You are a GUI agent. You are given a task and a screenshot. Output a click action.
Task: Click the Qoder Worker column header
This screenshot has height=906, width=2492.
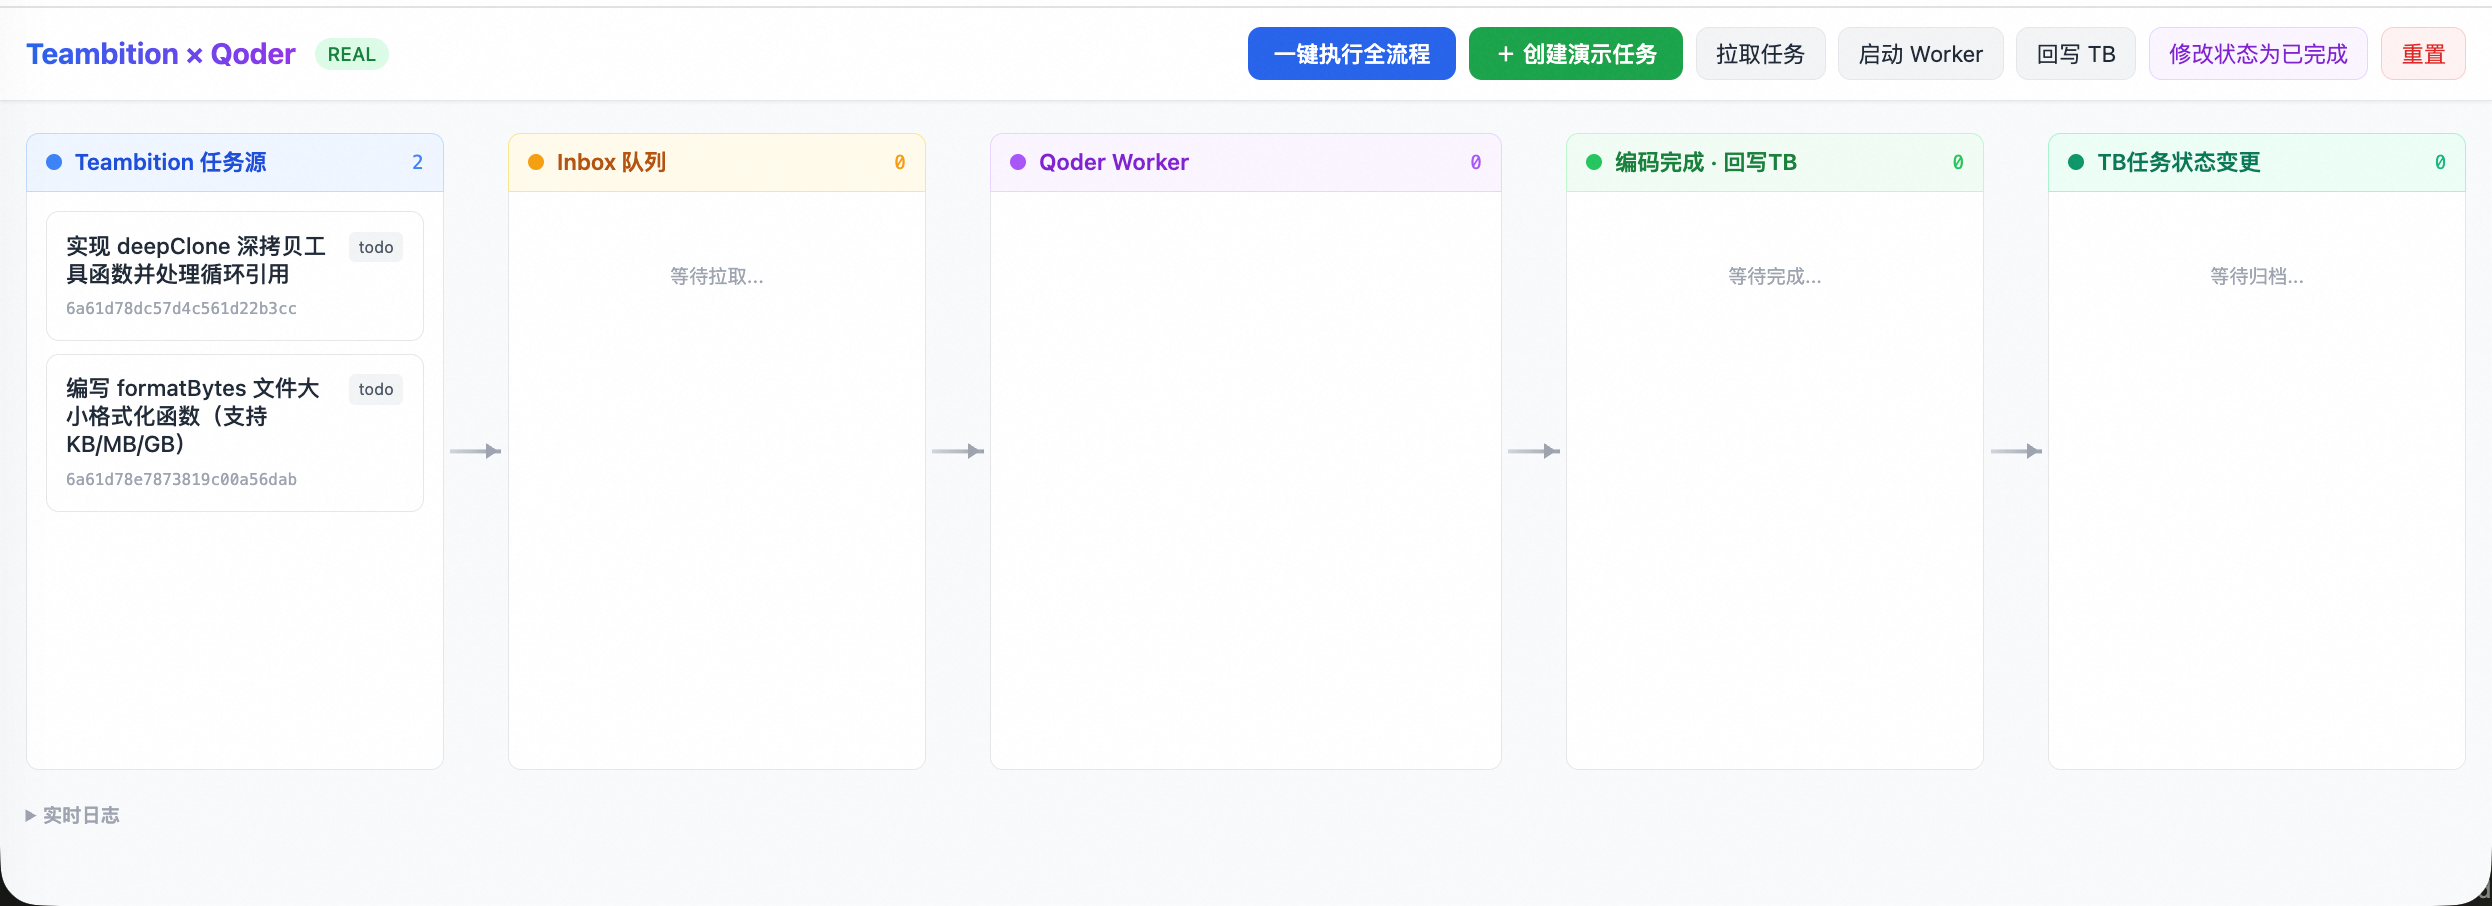(x=1246, y=162)
